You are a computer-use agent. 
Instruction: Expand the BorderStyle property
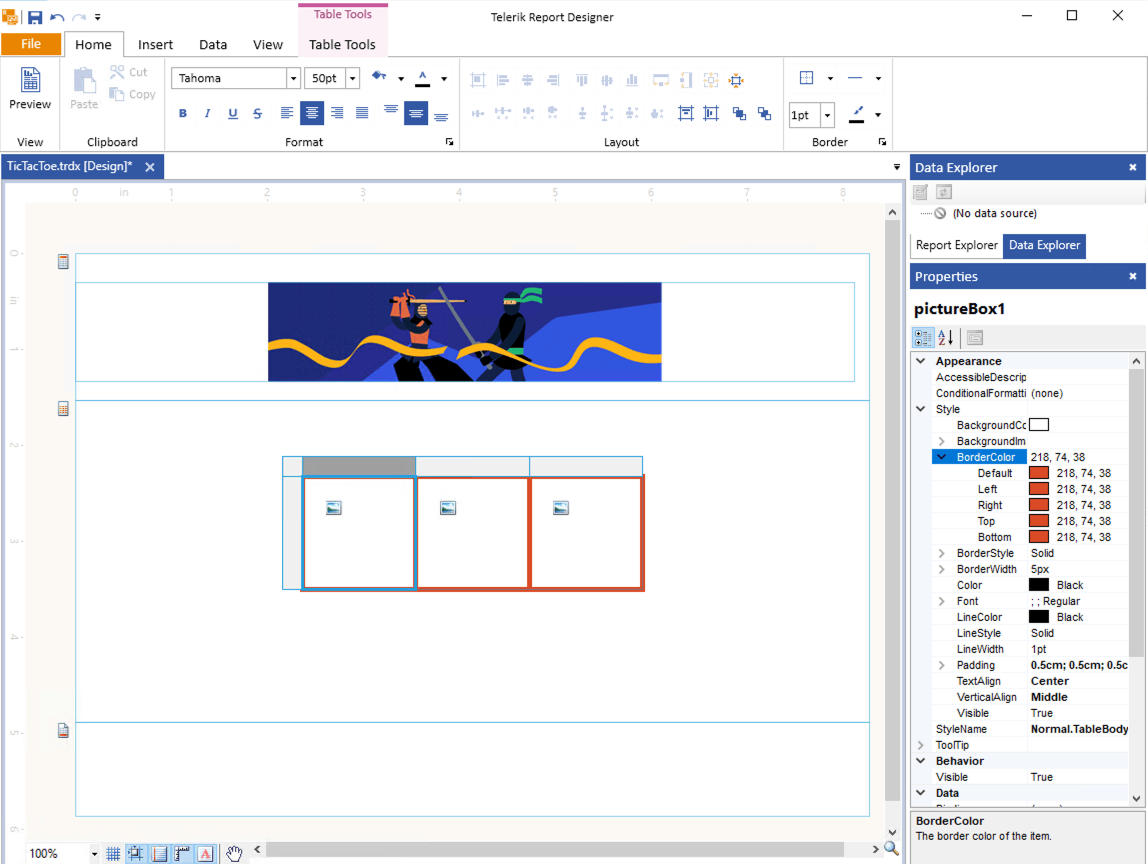(942, 554)
